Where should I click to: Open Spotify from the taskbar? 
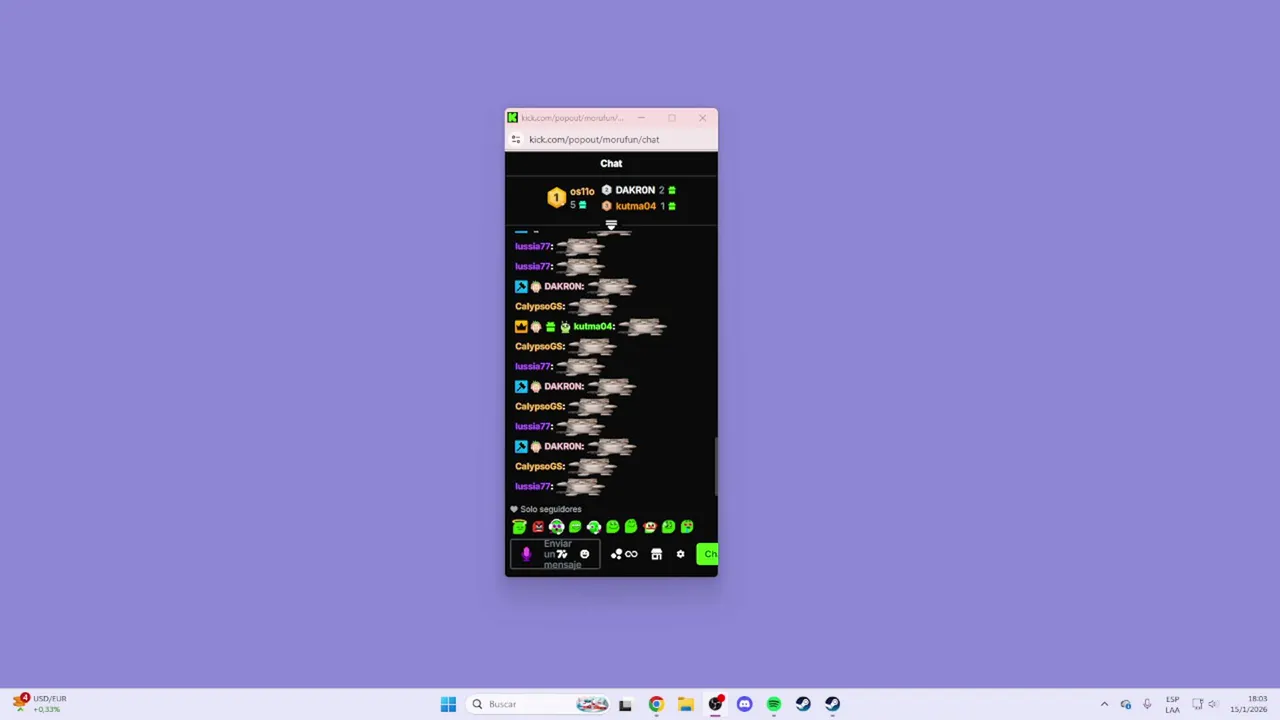pos(774,704)
